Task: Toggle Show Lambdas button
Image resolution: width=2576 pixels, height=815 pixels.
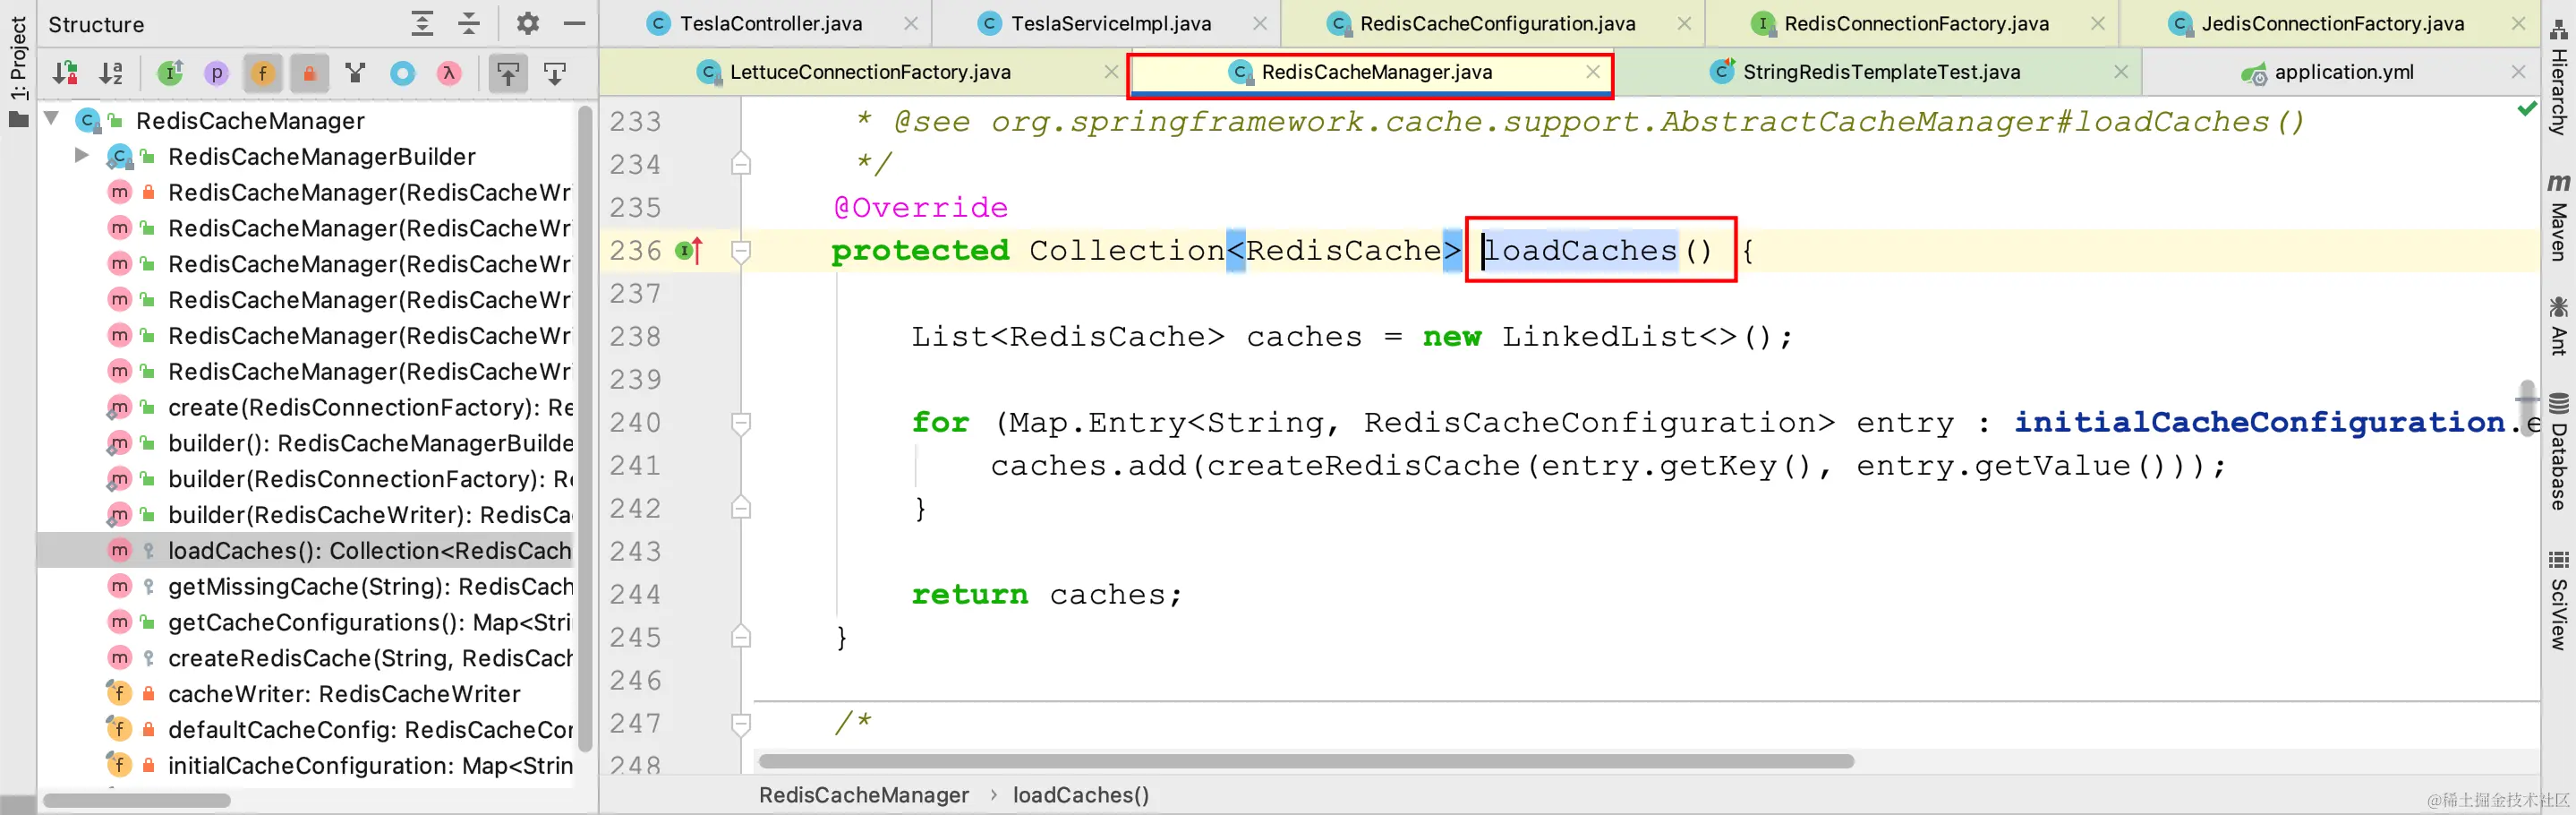Action: click(449, 73)
